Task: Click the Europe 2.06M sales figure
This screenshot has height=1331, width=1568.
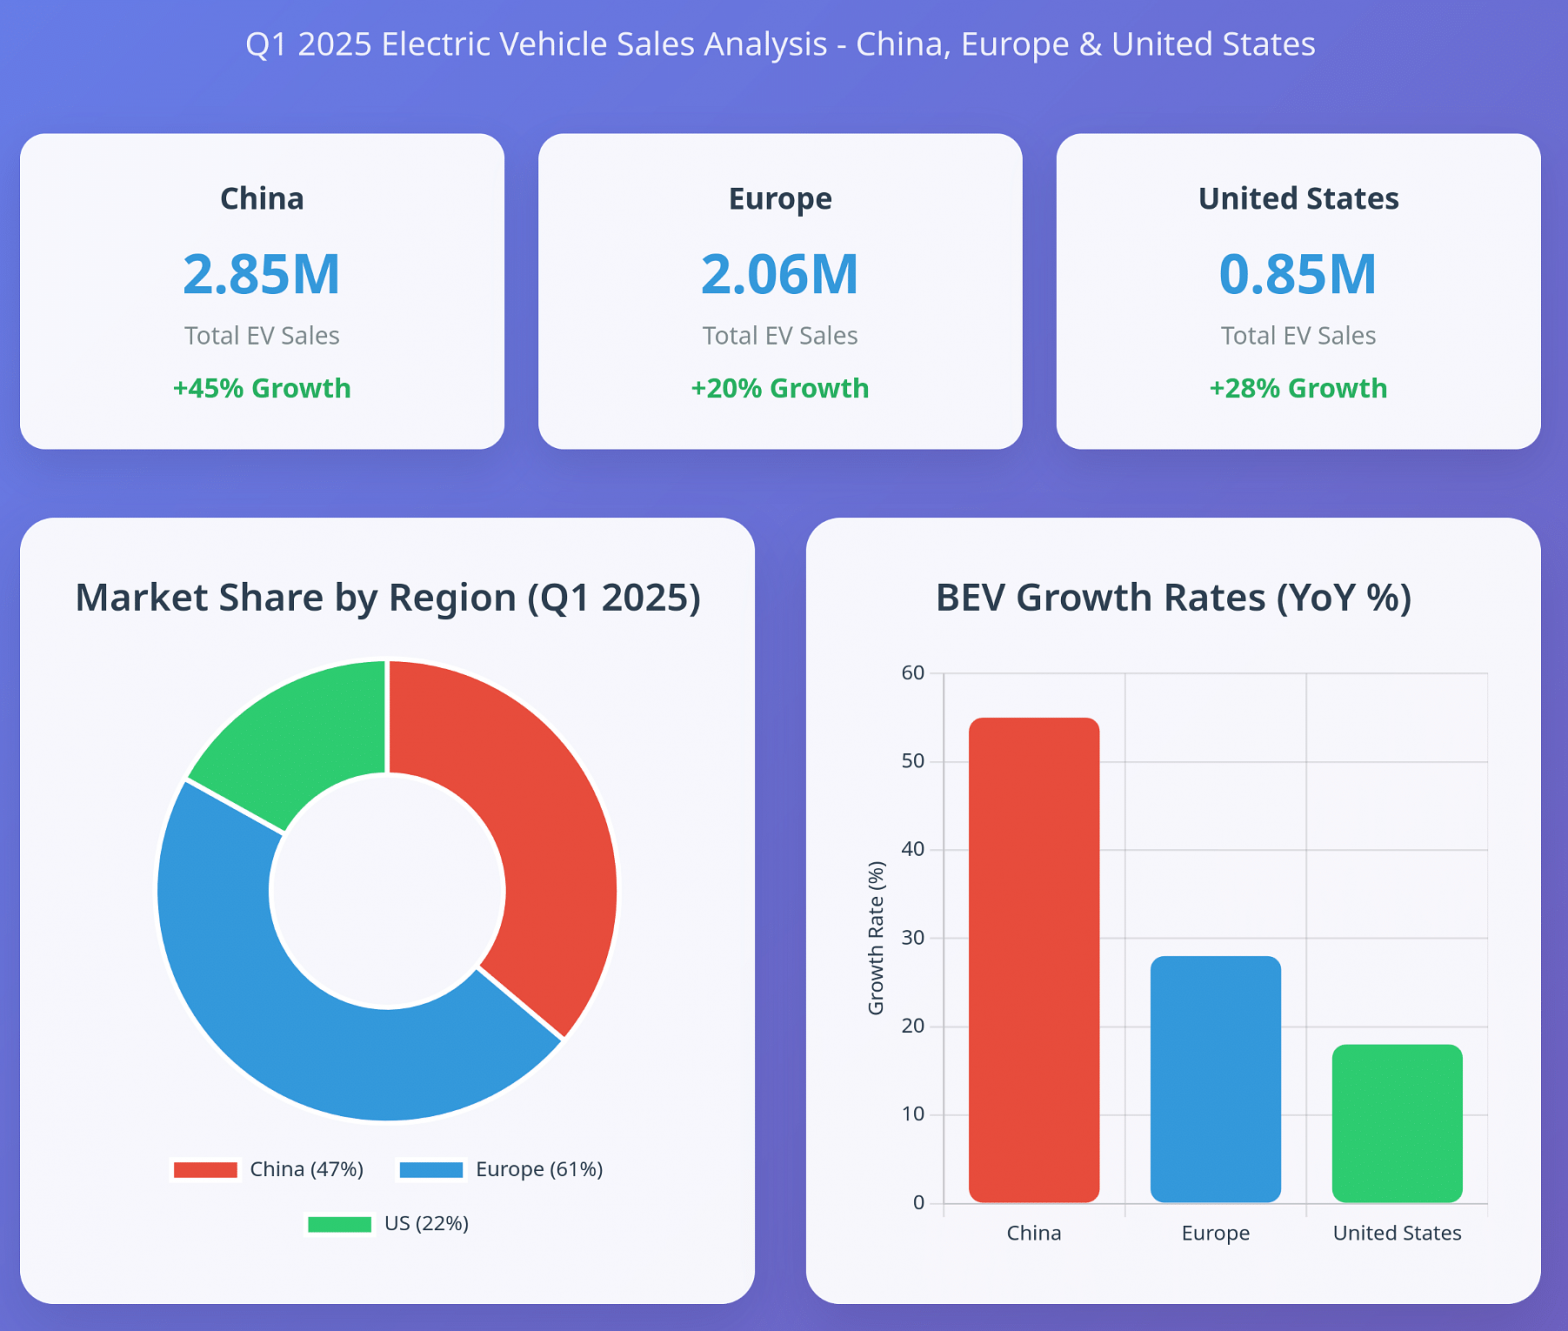Action: point(780,274)
